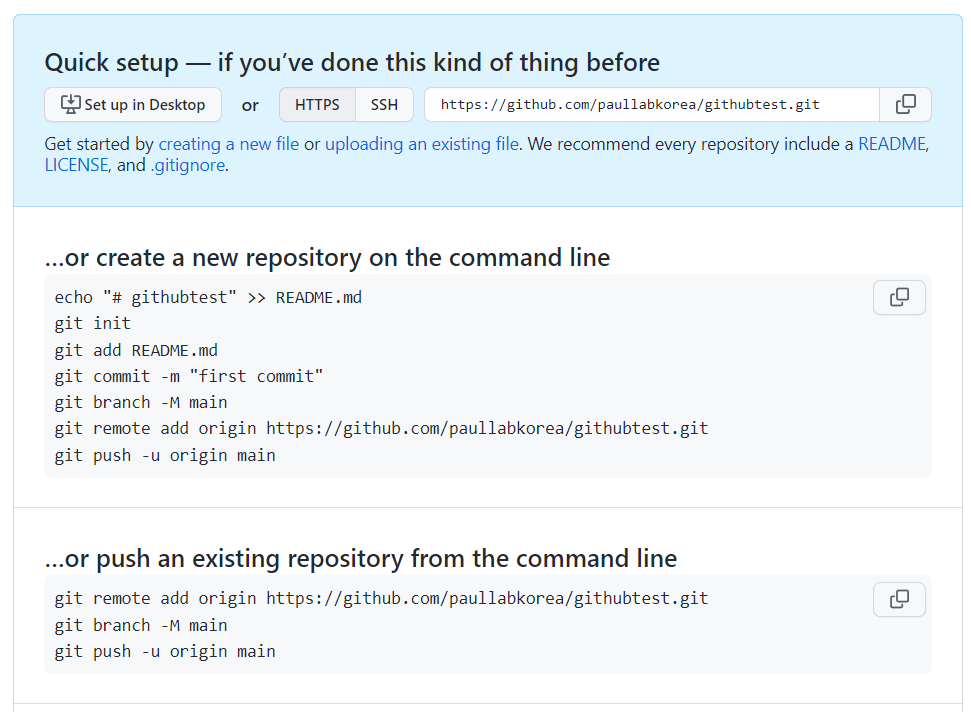The image size is (971, 712).
Task: Click the git push -u origin main line in push block
Action: 165,652
